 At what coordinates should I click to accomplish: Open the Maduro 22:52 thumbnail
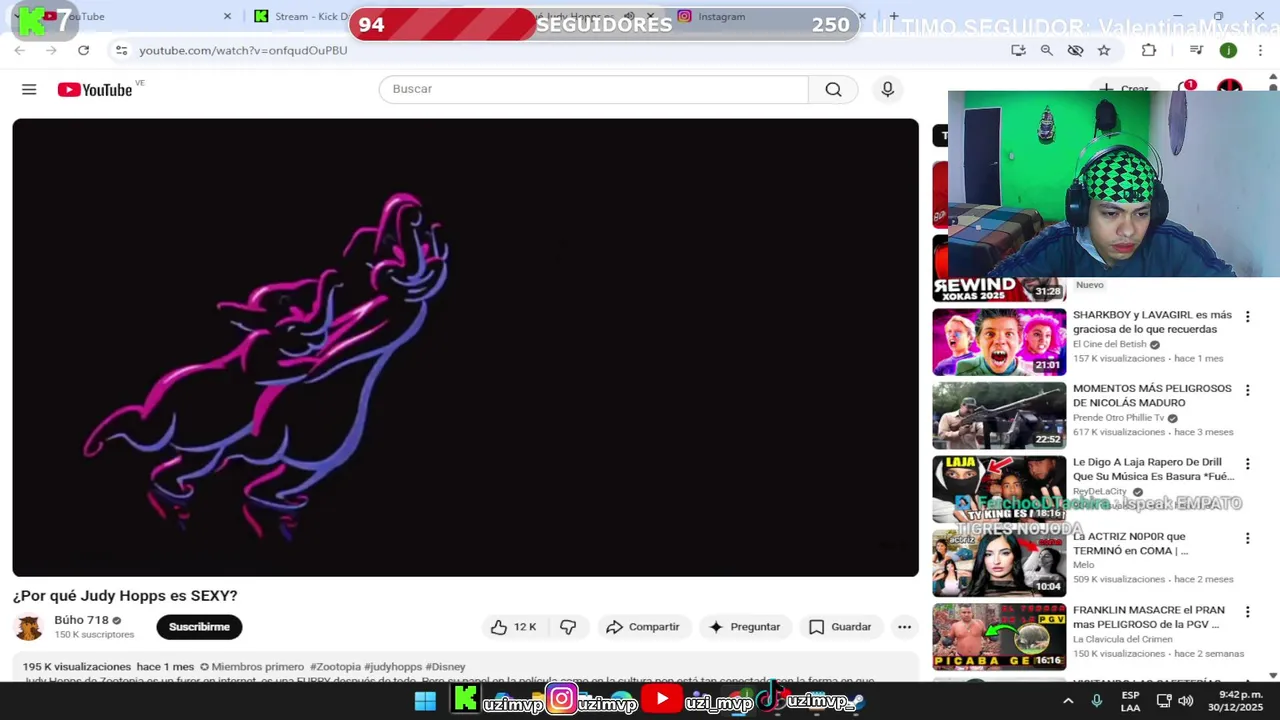pyautogui.click(x=999, y=416)
